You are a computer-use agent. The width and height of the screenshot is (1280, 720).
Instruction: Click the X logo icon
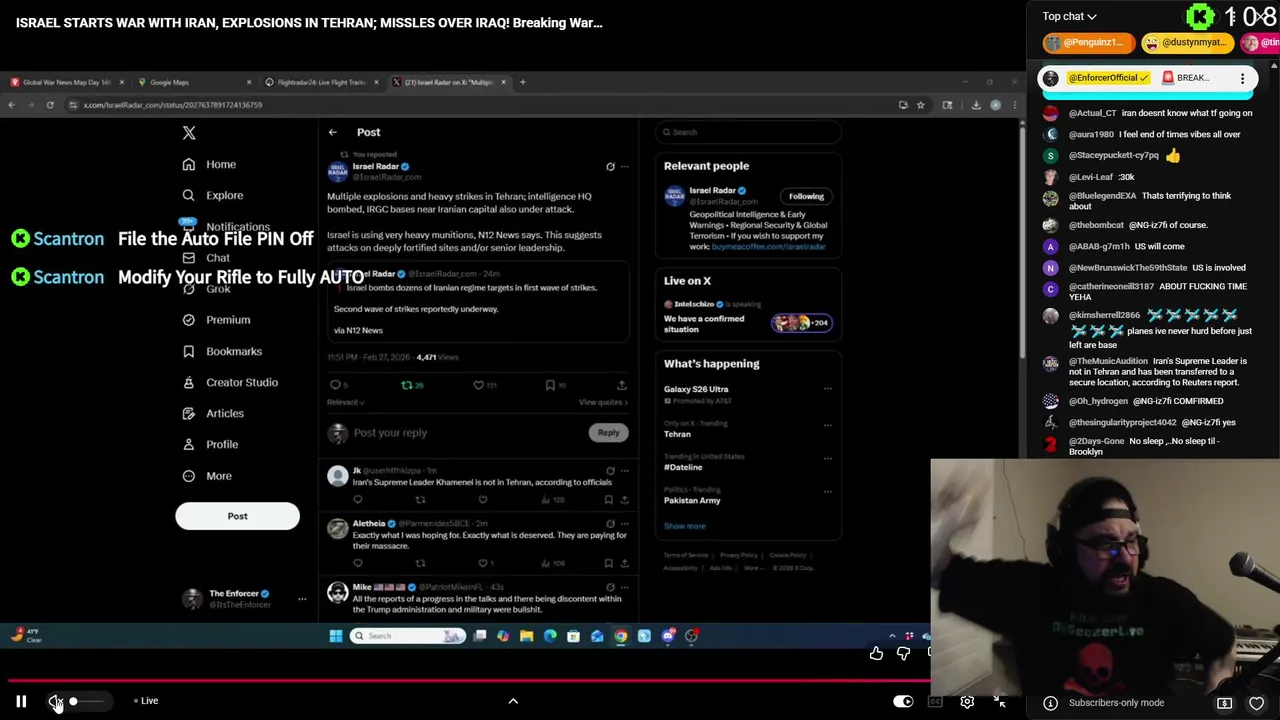189,133
